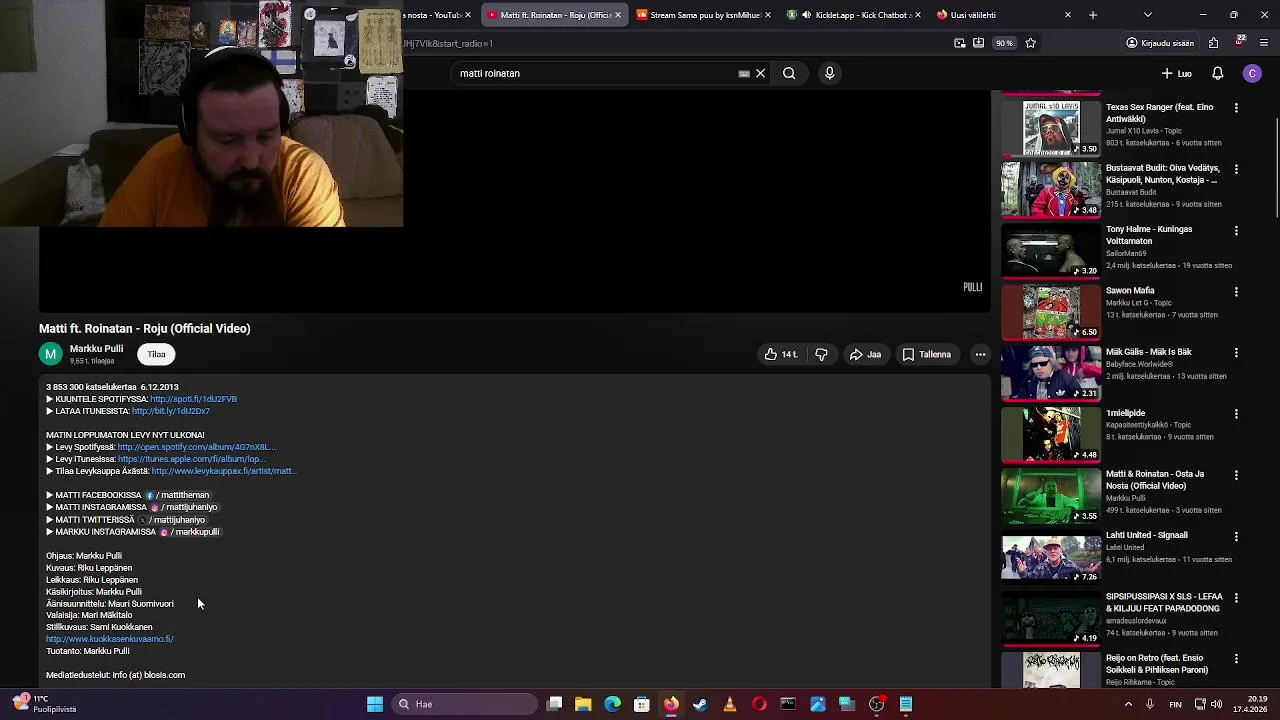Open Matti's Facebook mattitheman link

click(x=178, y=495)
